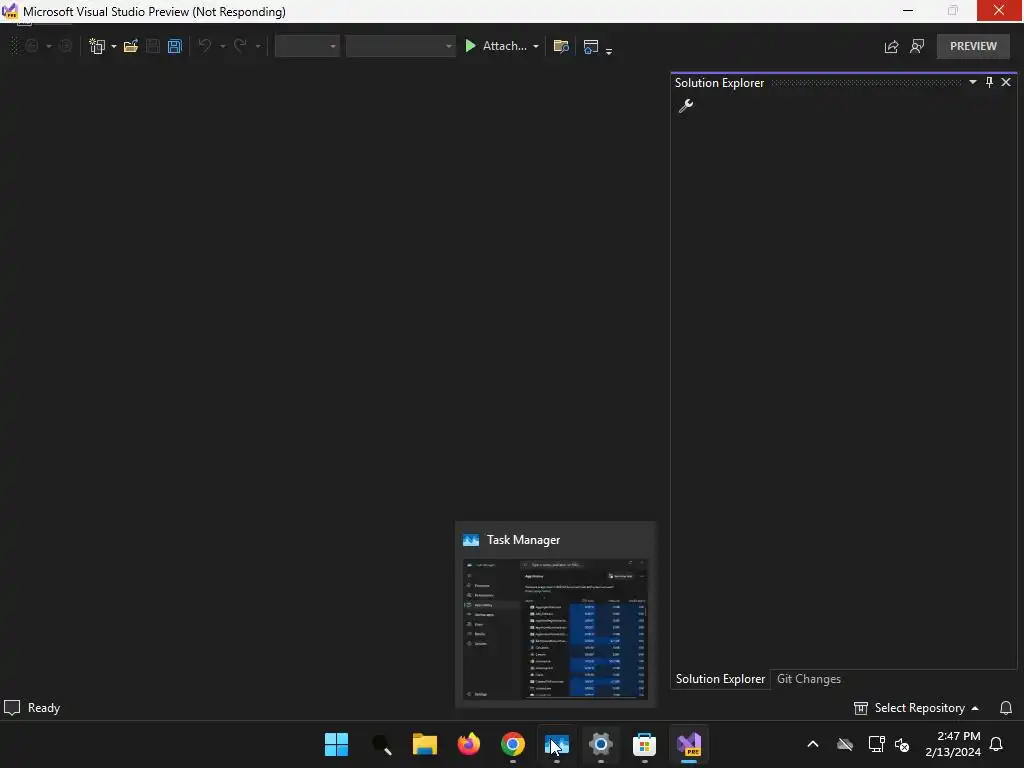Click the OneDrive tray icon

845,744
